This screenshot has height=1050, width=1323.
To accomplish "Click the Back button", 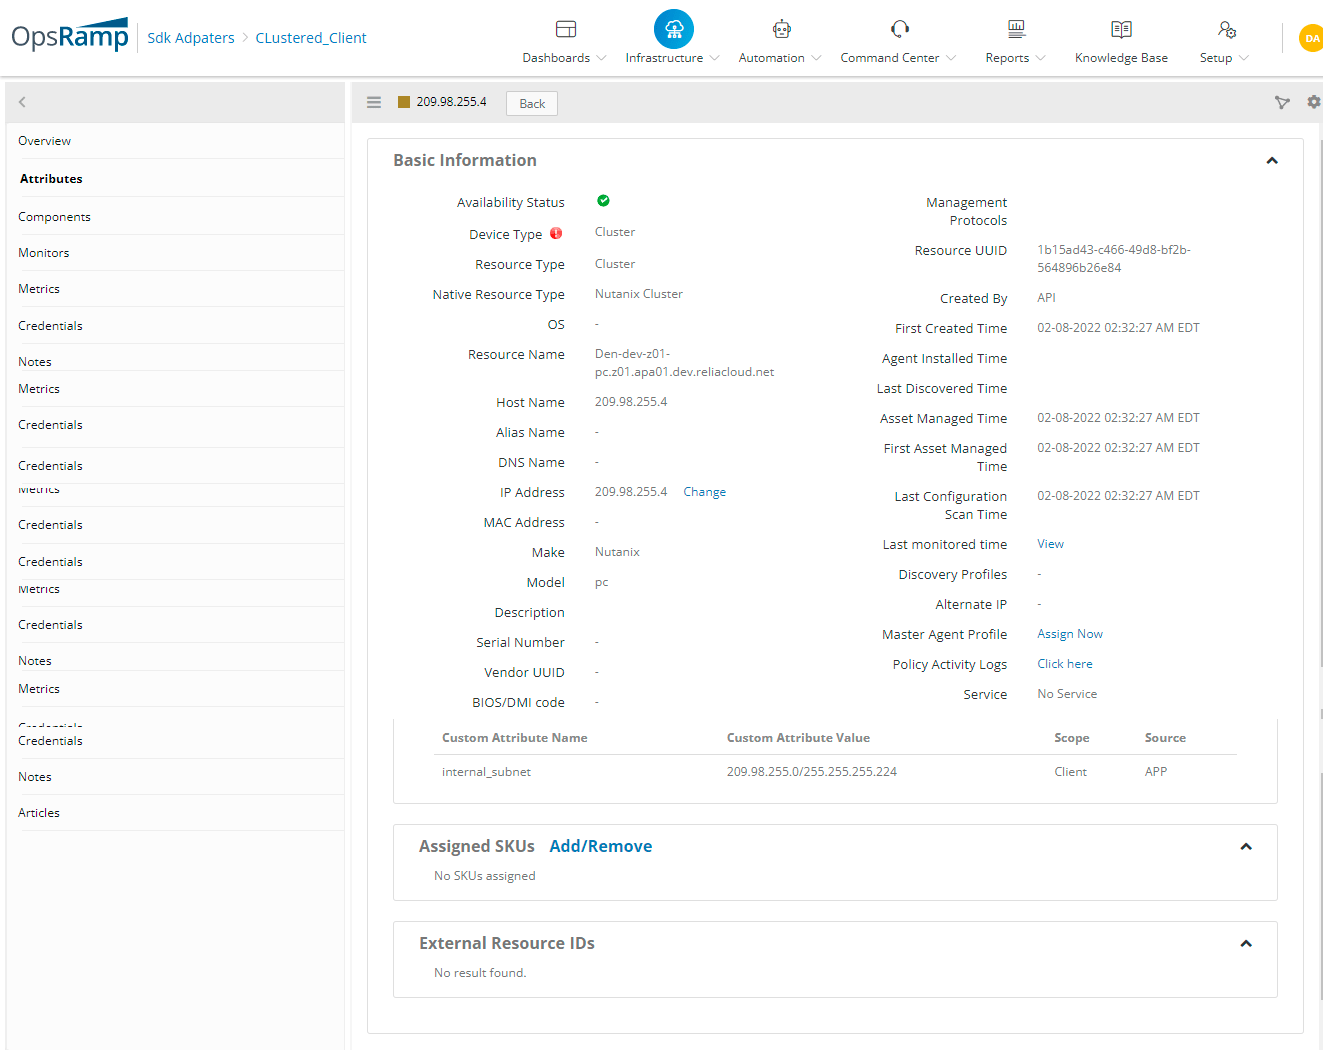I will point(531,103).
